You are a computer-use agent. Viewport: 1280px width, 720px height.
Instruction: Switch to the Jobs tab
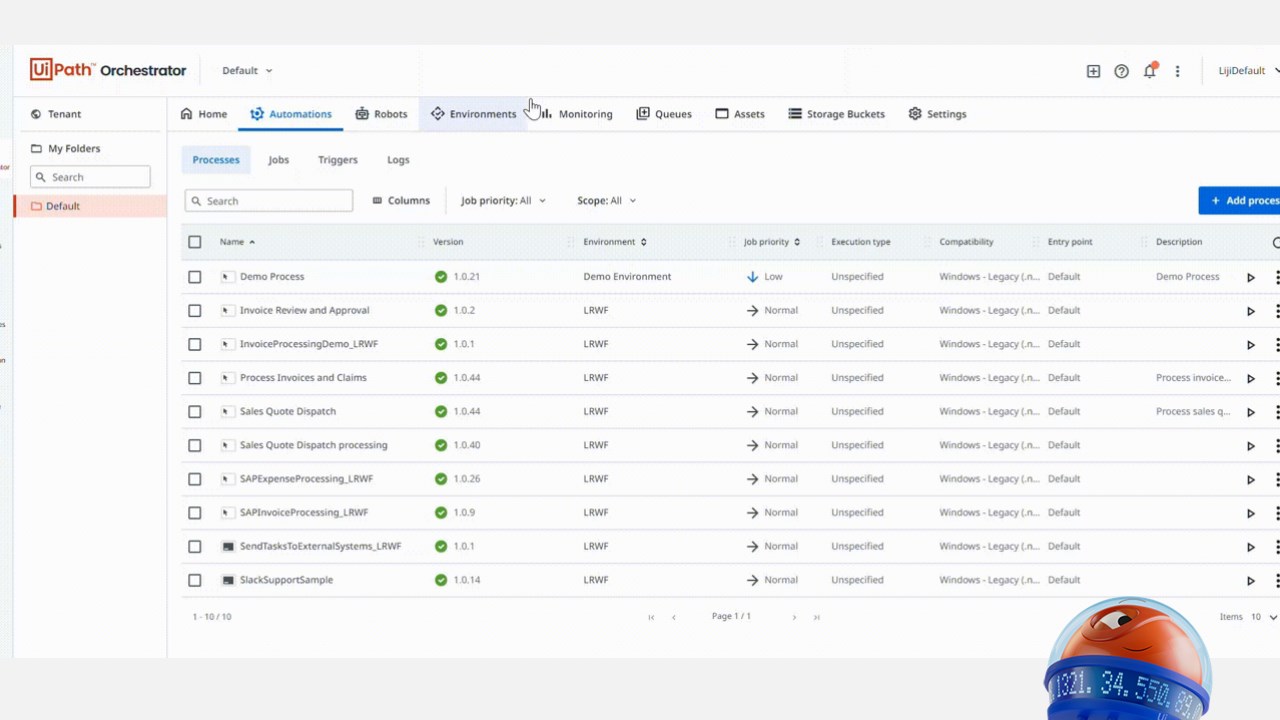coord(278,160)
